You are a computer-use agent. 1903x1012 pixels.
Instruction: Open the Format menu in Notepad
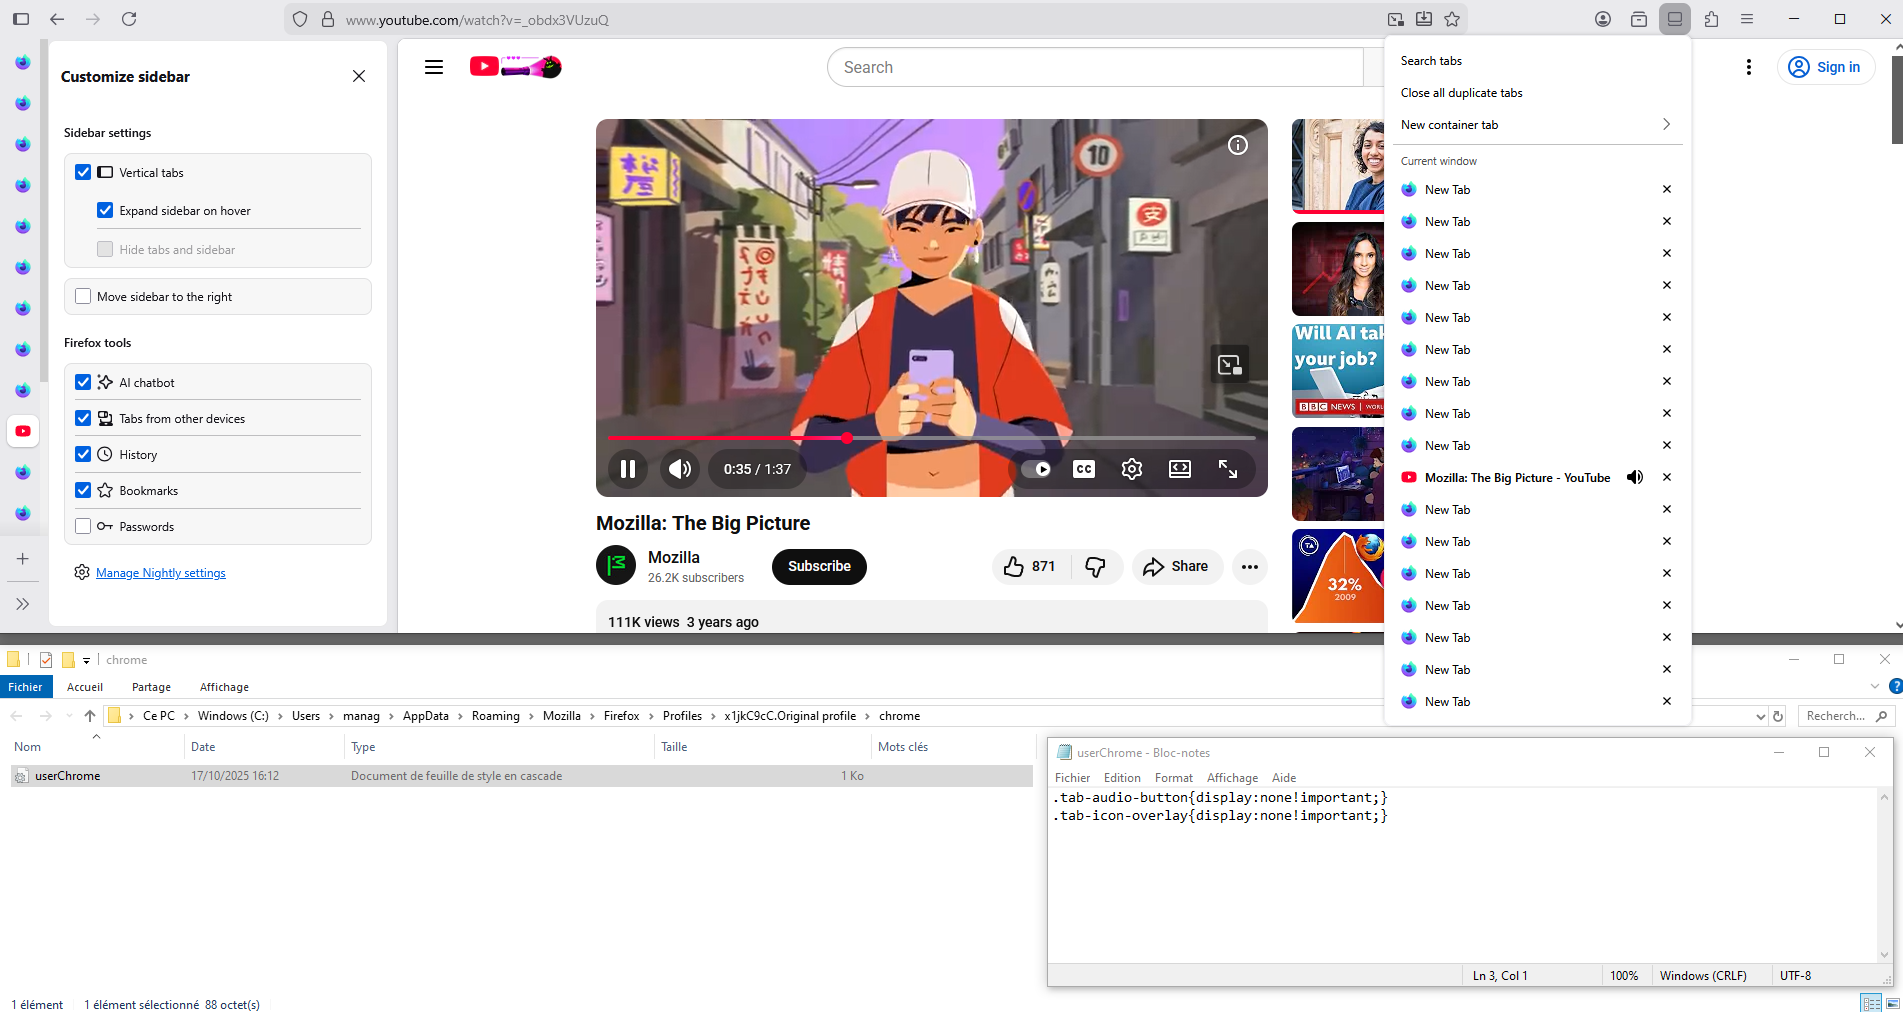(x=1173, y=778)
